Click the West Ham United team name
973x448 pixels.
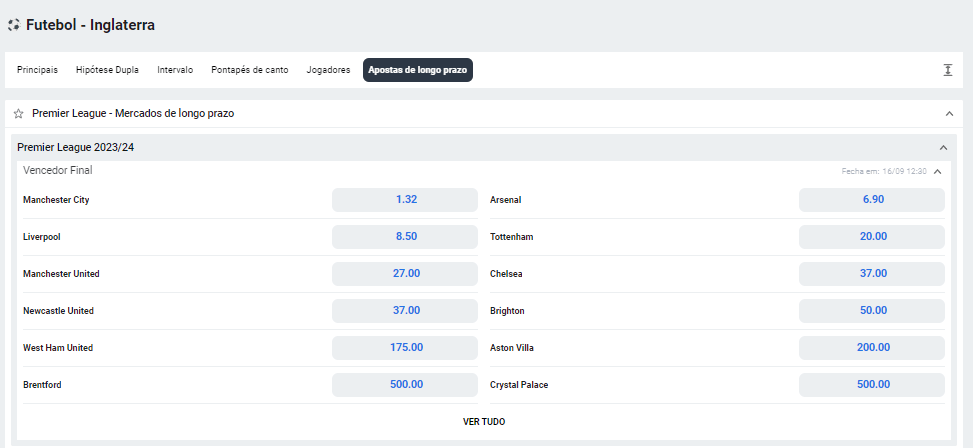[x=58, y=348]
